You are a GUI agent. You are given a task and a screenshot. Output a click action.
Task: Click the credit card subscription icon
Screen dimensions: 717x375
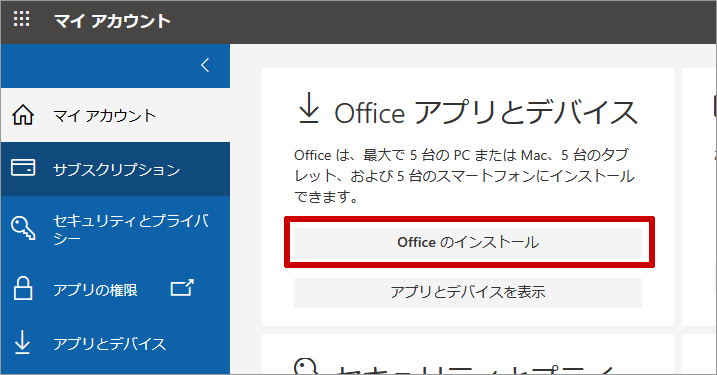pyautogui.click(x=23, y=168)
